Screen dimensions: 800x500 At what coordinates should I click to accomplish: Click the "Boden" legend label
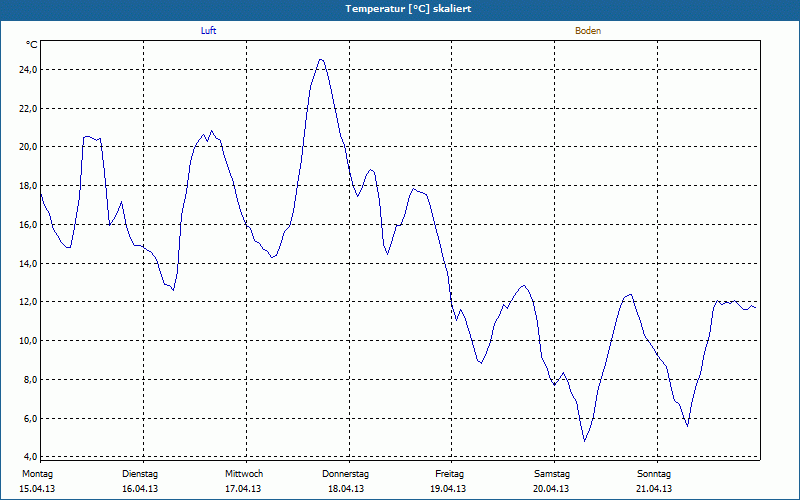588,31
